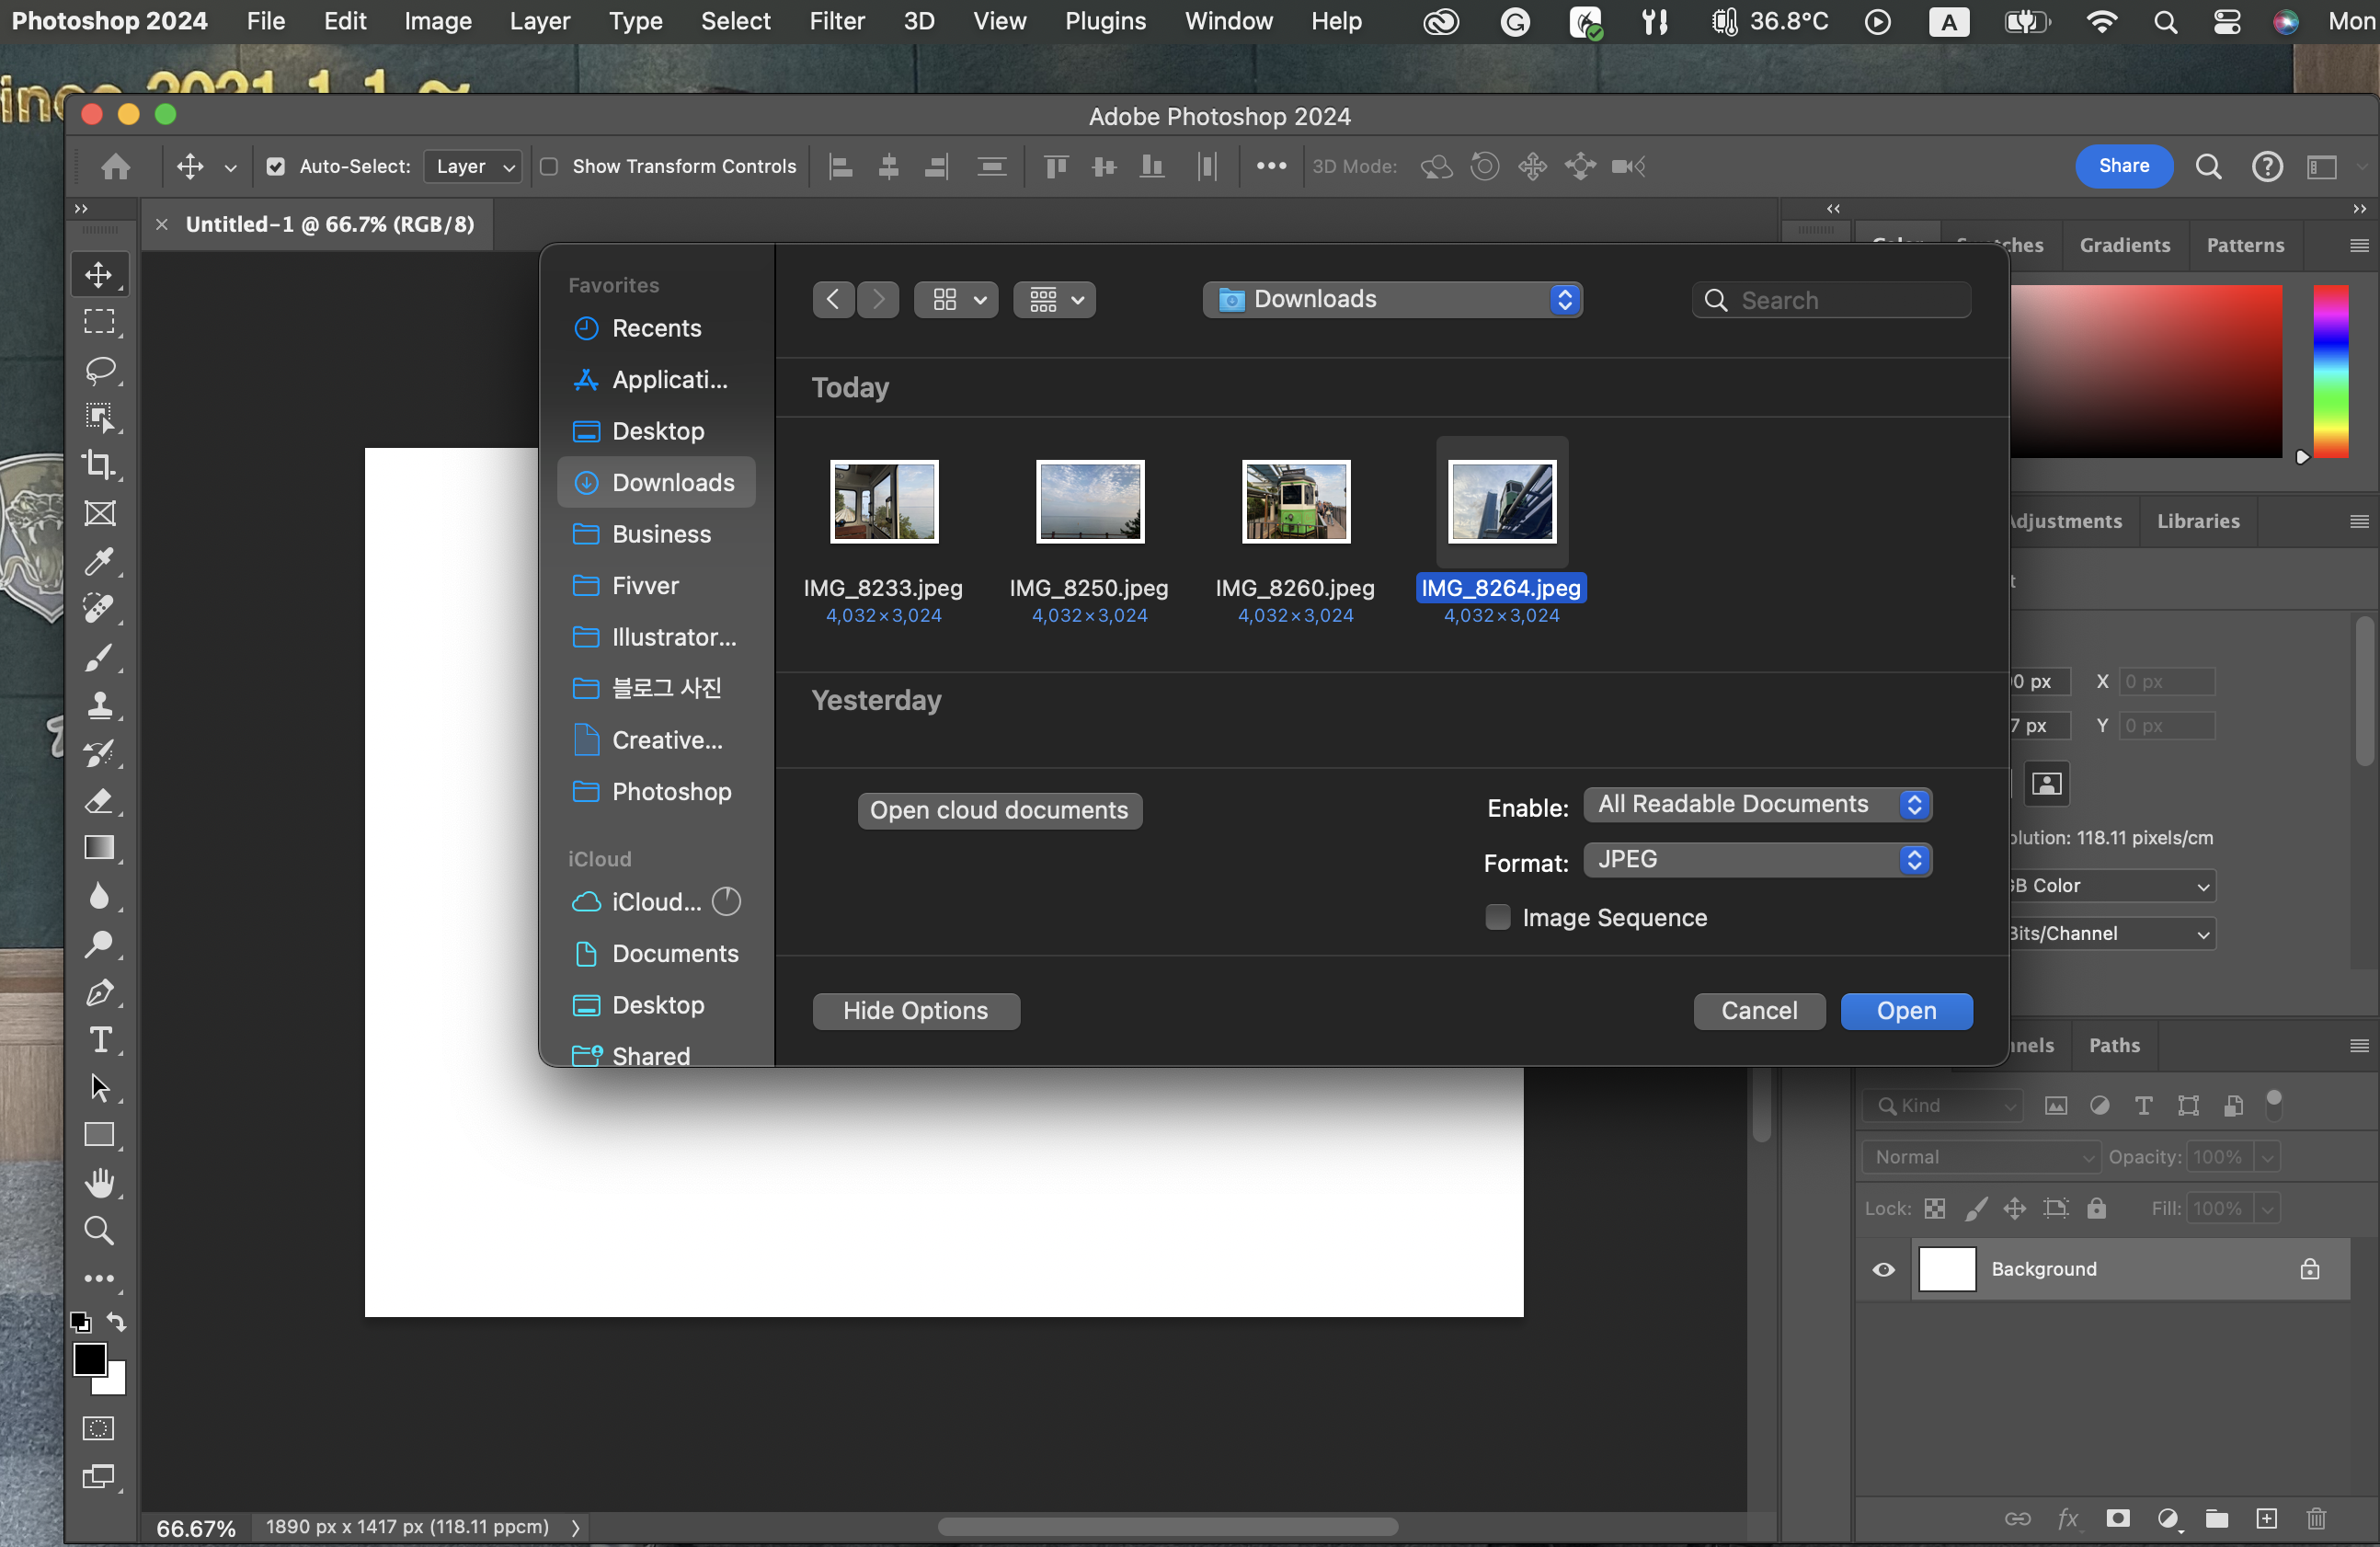
Task: Select the Zoom tool in toolbar
Action: [x=99, y=1230]
